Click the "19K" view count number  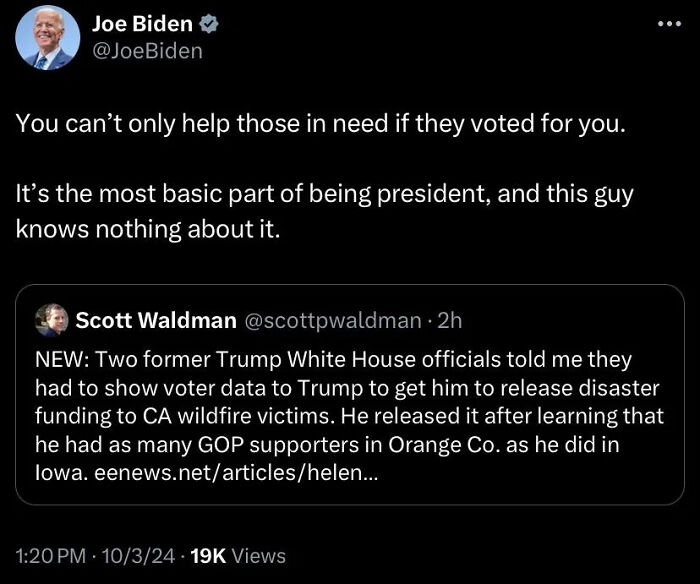coord(209,556)
